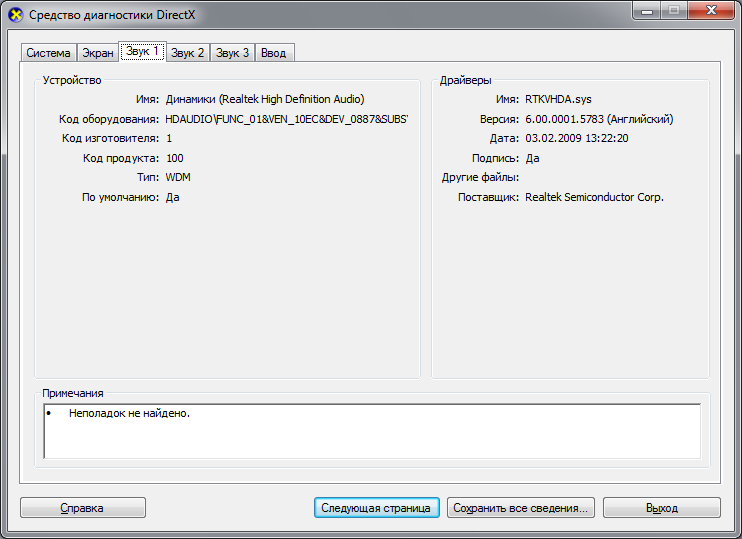The image size is (742, 539).
Task: Switch to the Система tab
Action: tap(48, 53)
